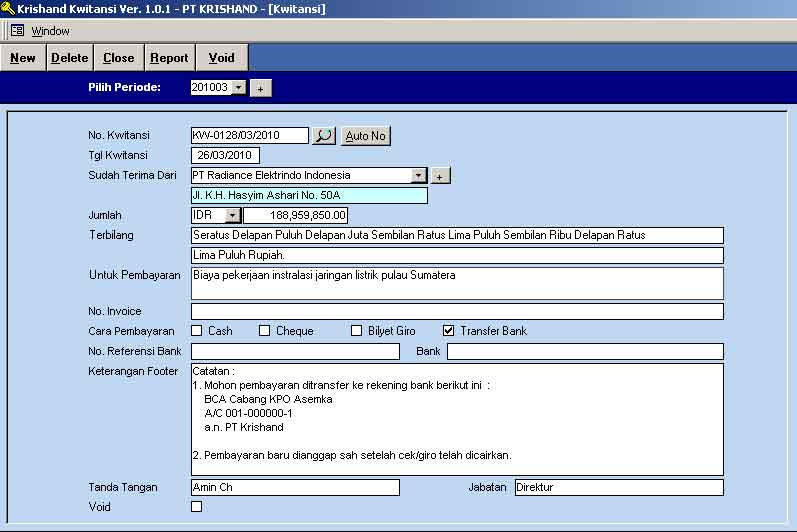Click the Auto No button

coord(365,136)
